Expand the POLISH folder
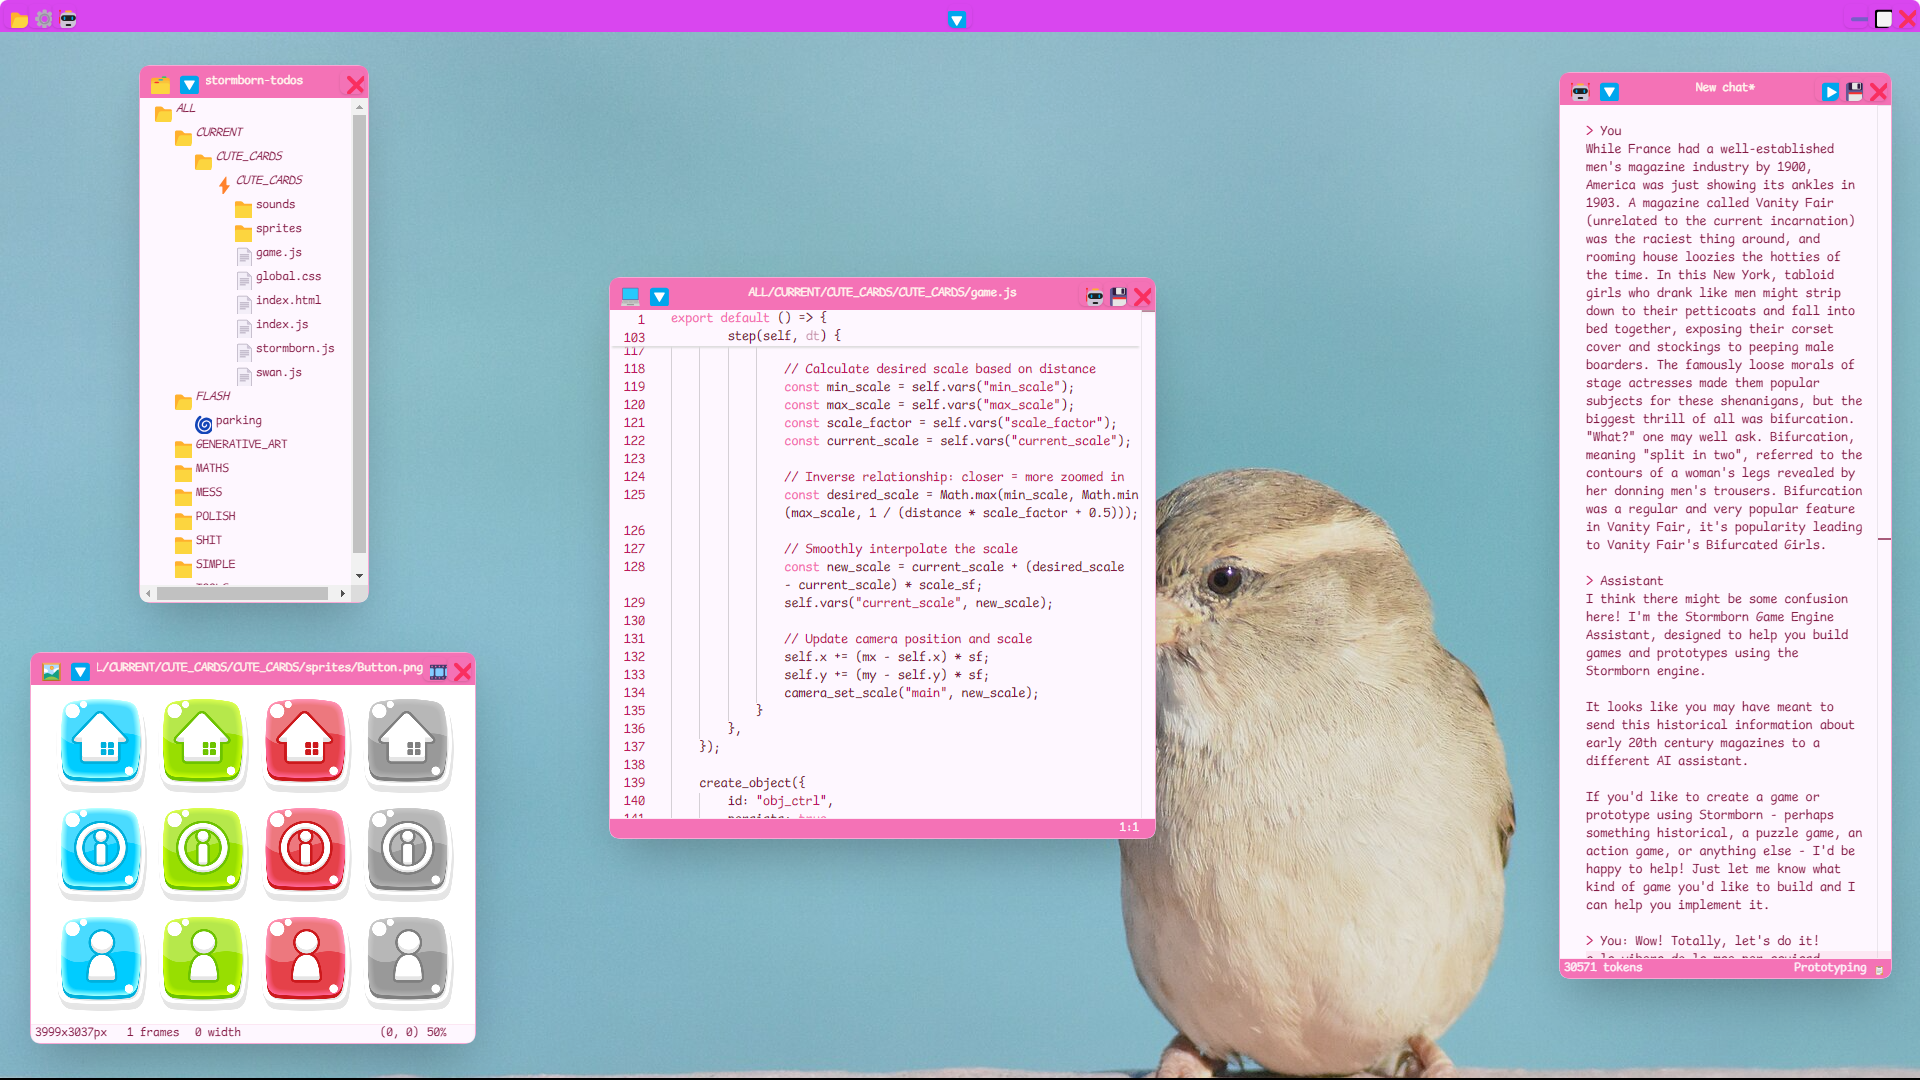1920x1080 pixels. pos(205,517)
